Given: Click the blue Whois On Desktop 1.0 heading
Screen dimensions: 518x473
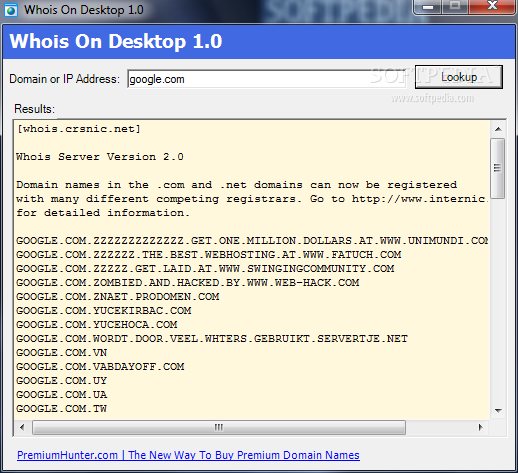Looking at the screenshot, I should pyautogui.click(x=116, y=42).
